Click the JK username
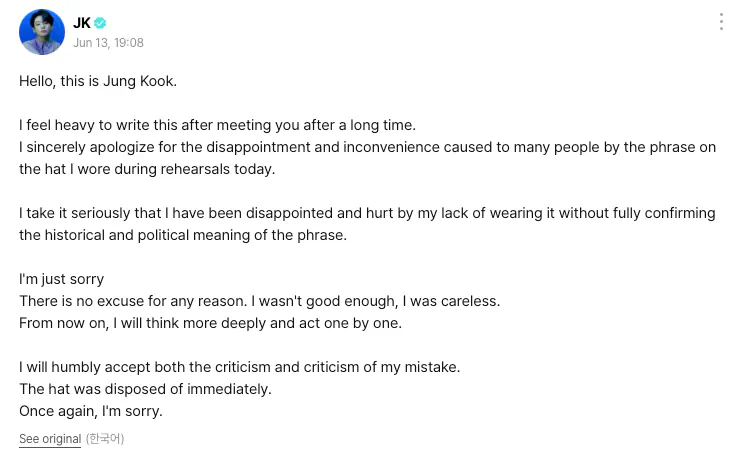The height and width of the screenshot is (463, 734). point(81,22)
